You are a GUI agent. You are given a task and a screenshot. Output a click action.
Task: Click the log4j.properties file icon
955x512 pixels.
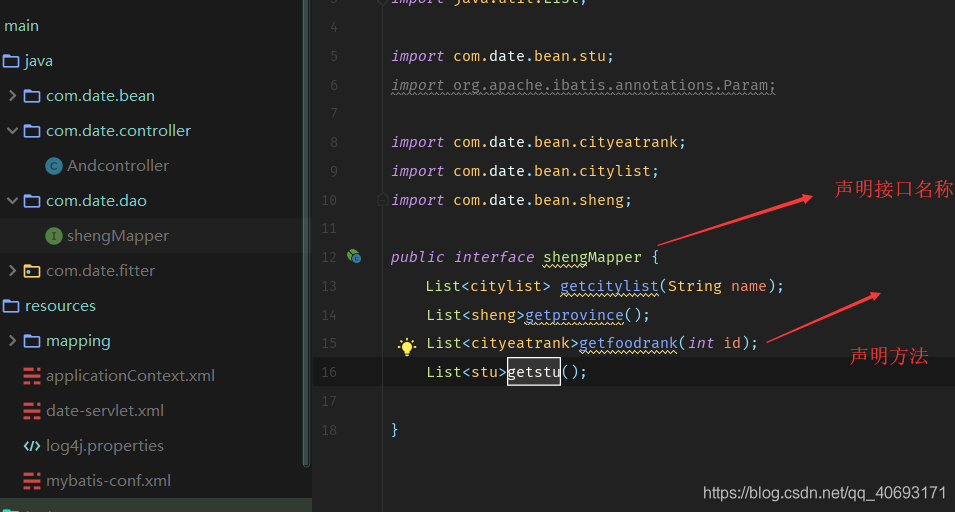(x=32, y=446)
